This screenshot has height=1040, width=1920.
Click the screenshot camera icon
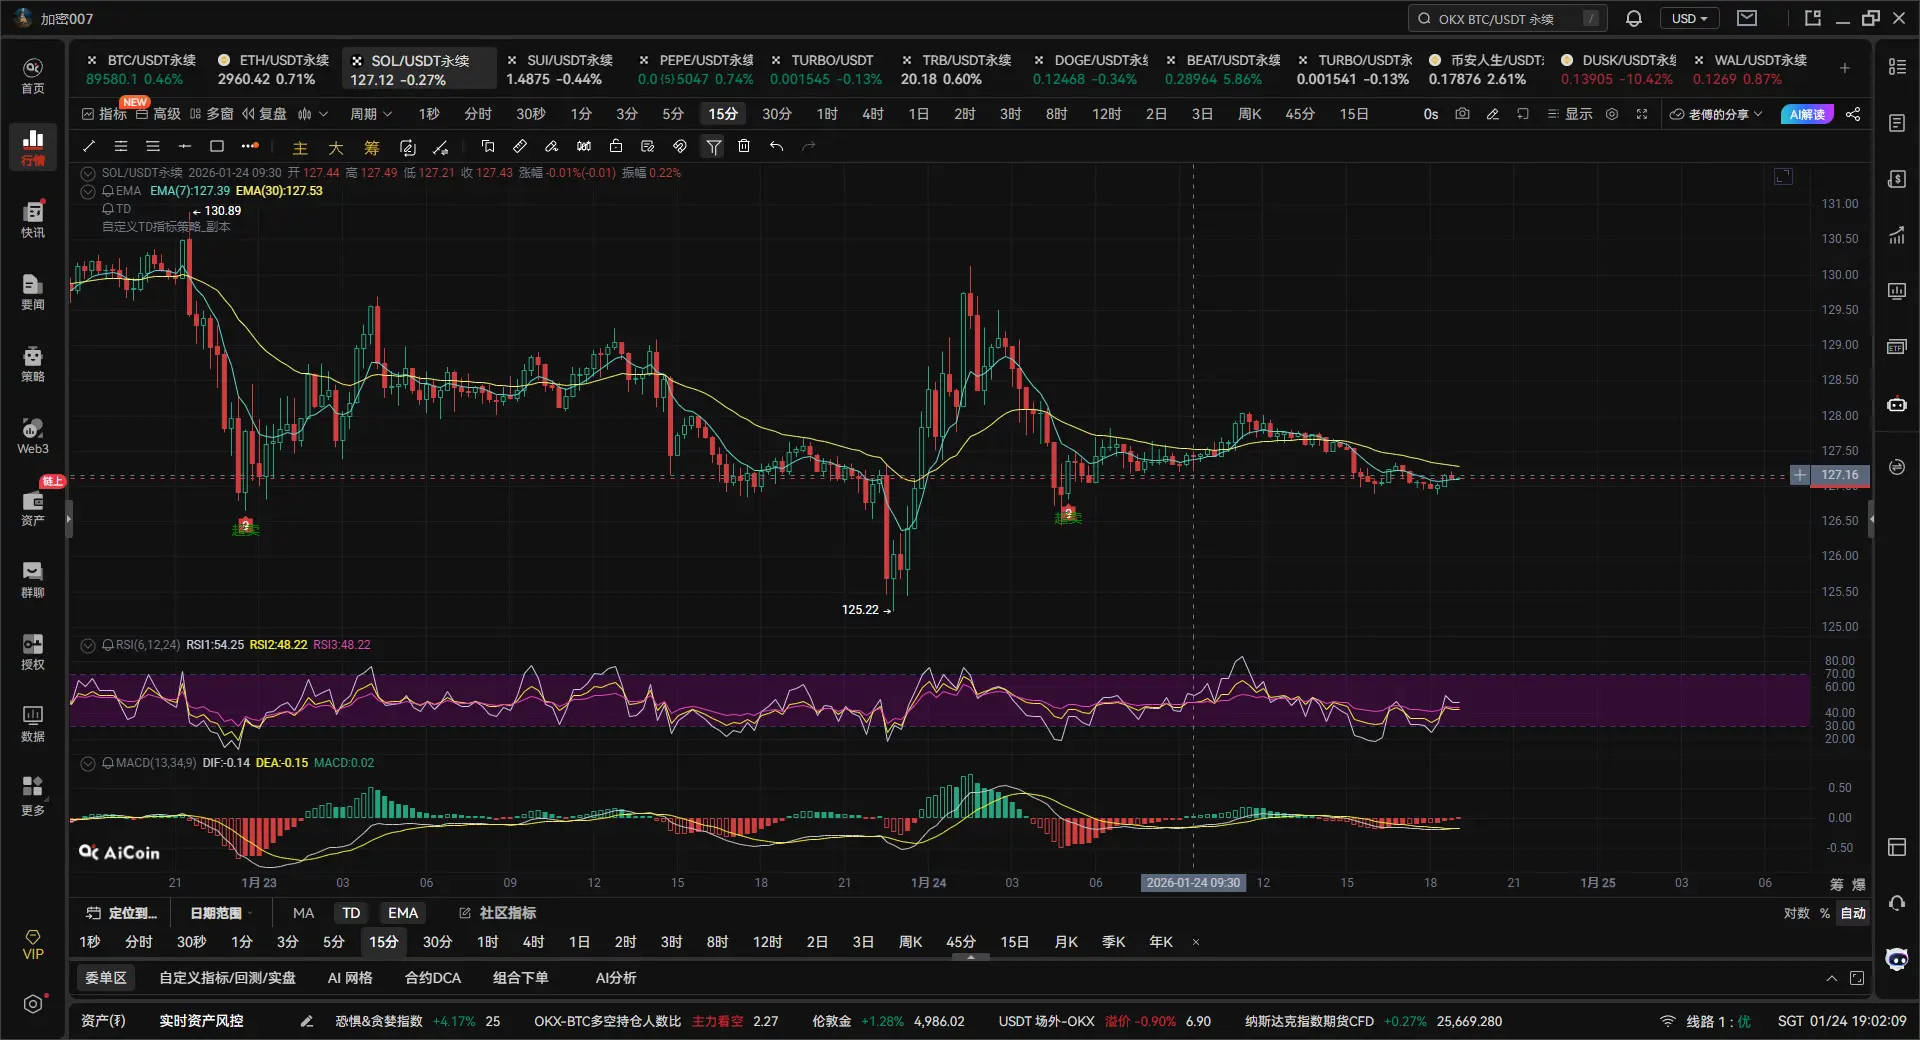pyautogui.click(x=1462, y=114)
